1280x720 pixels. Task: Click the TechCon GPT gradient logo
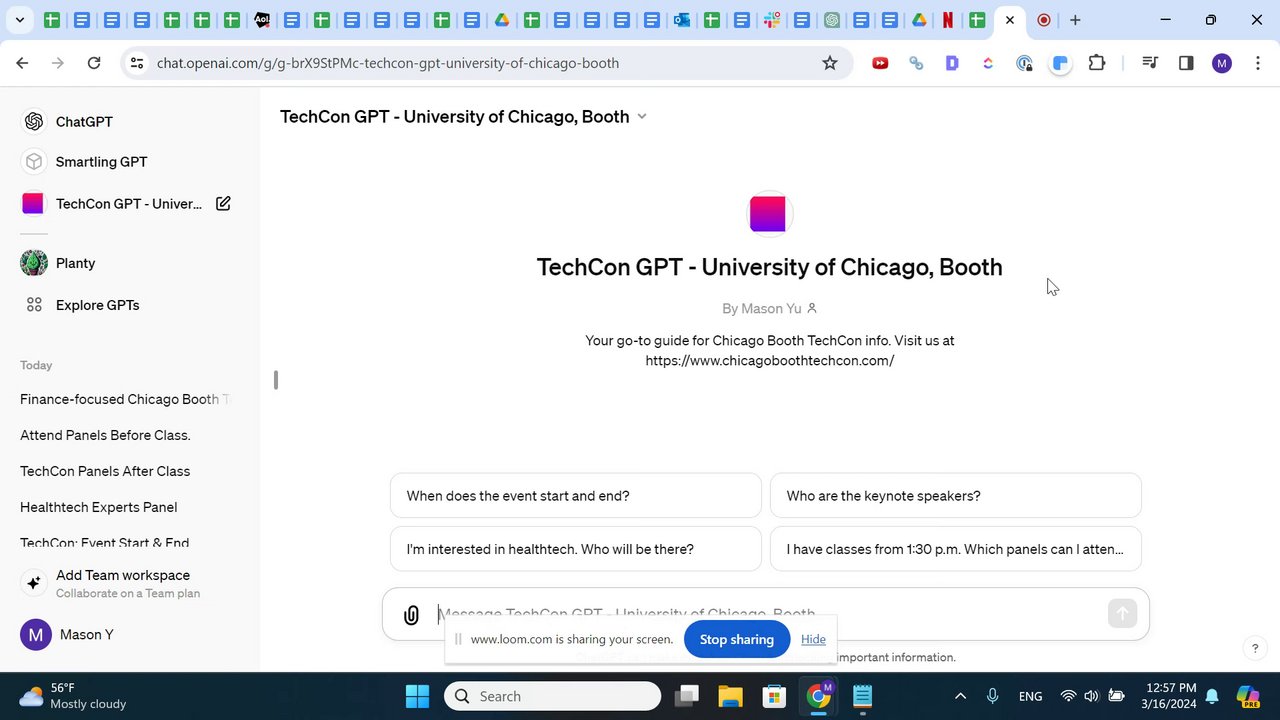[768, 214]
